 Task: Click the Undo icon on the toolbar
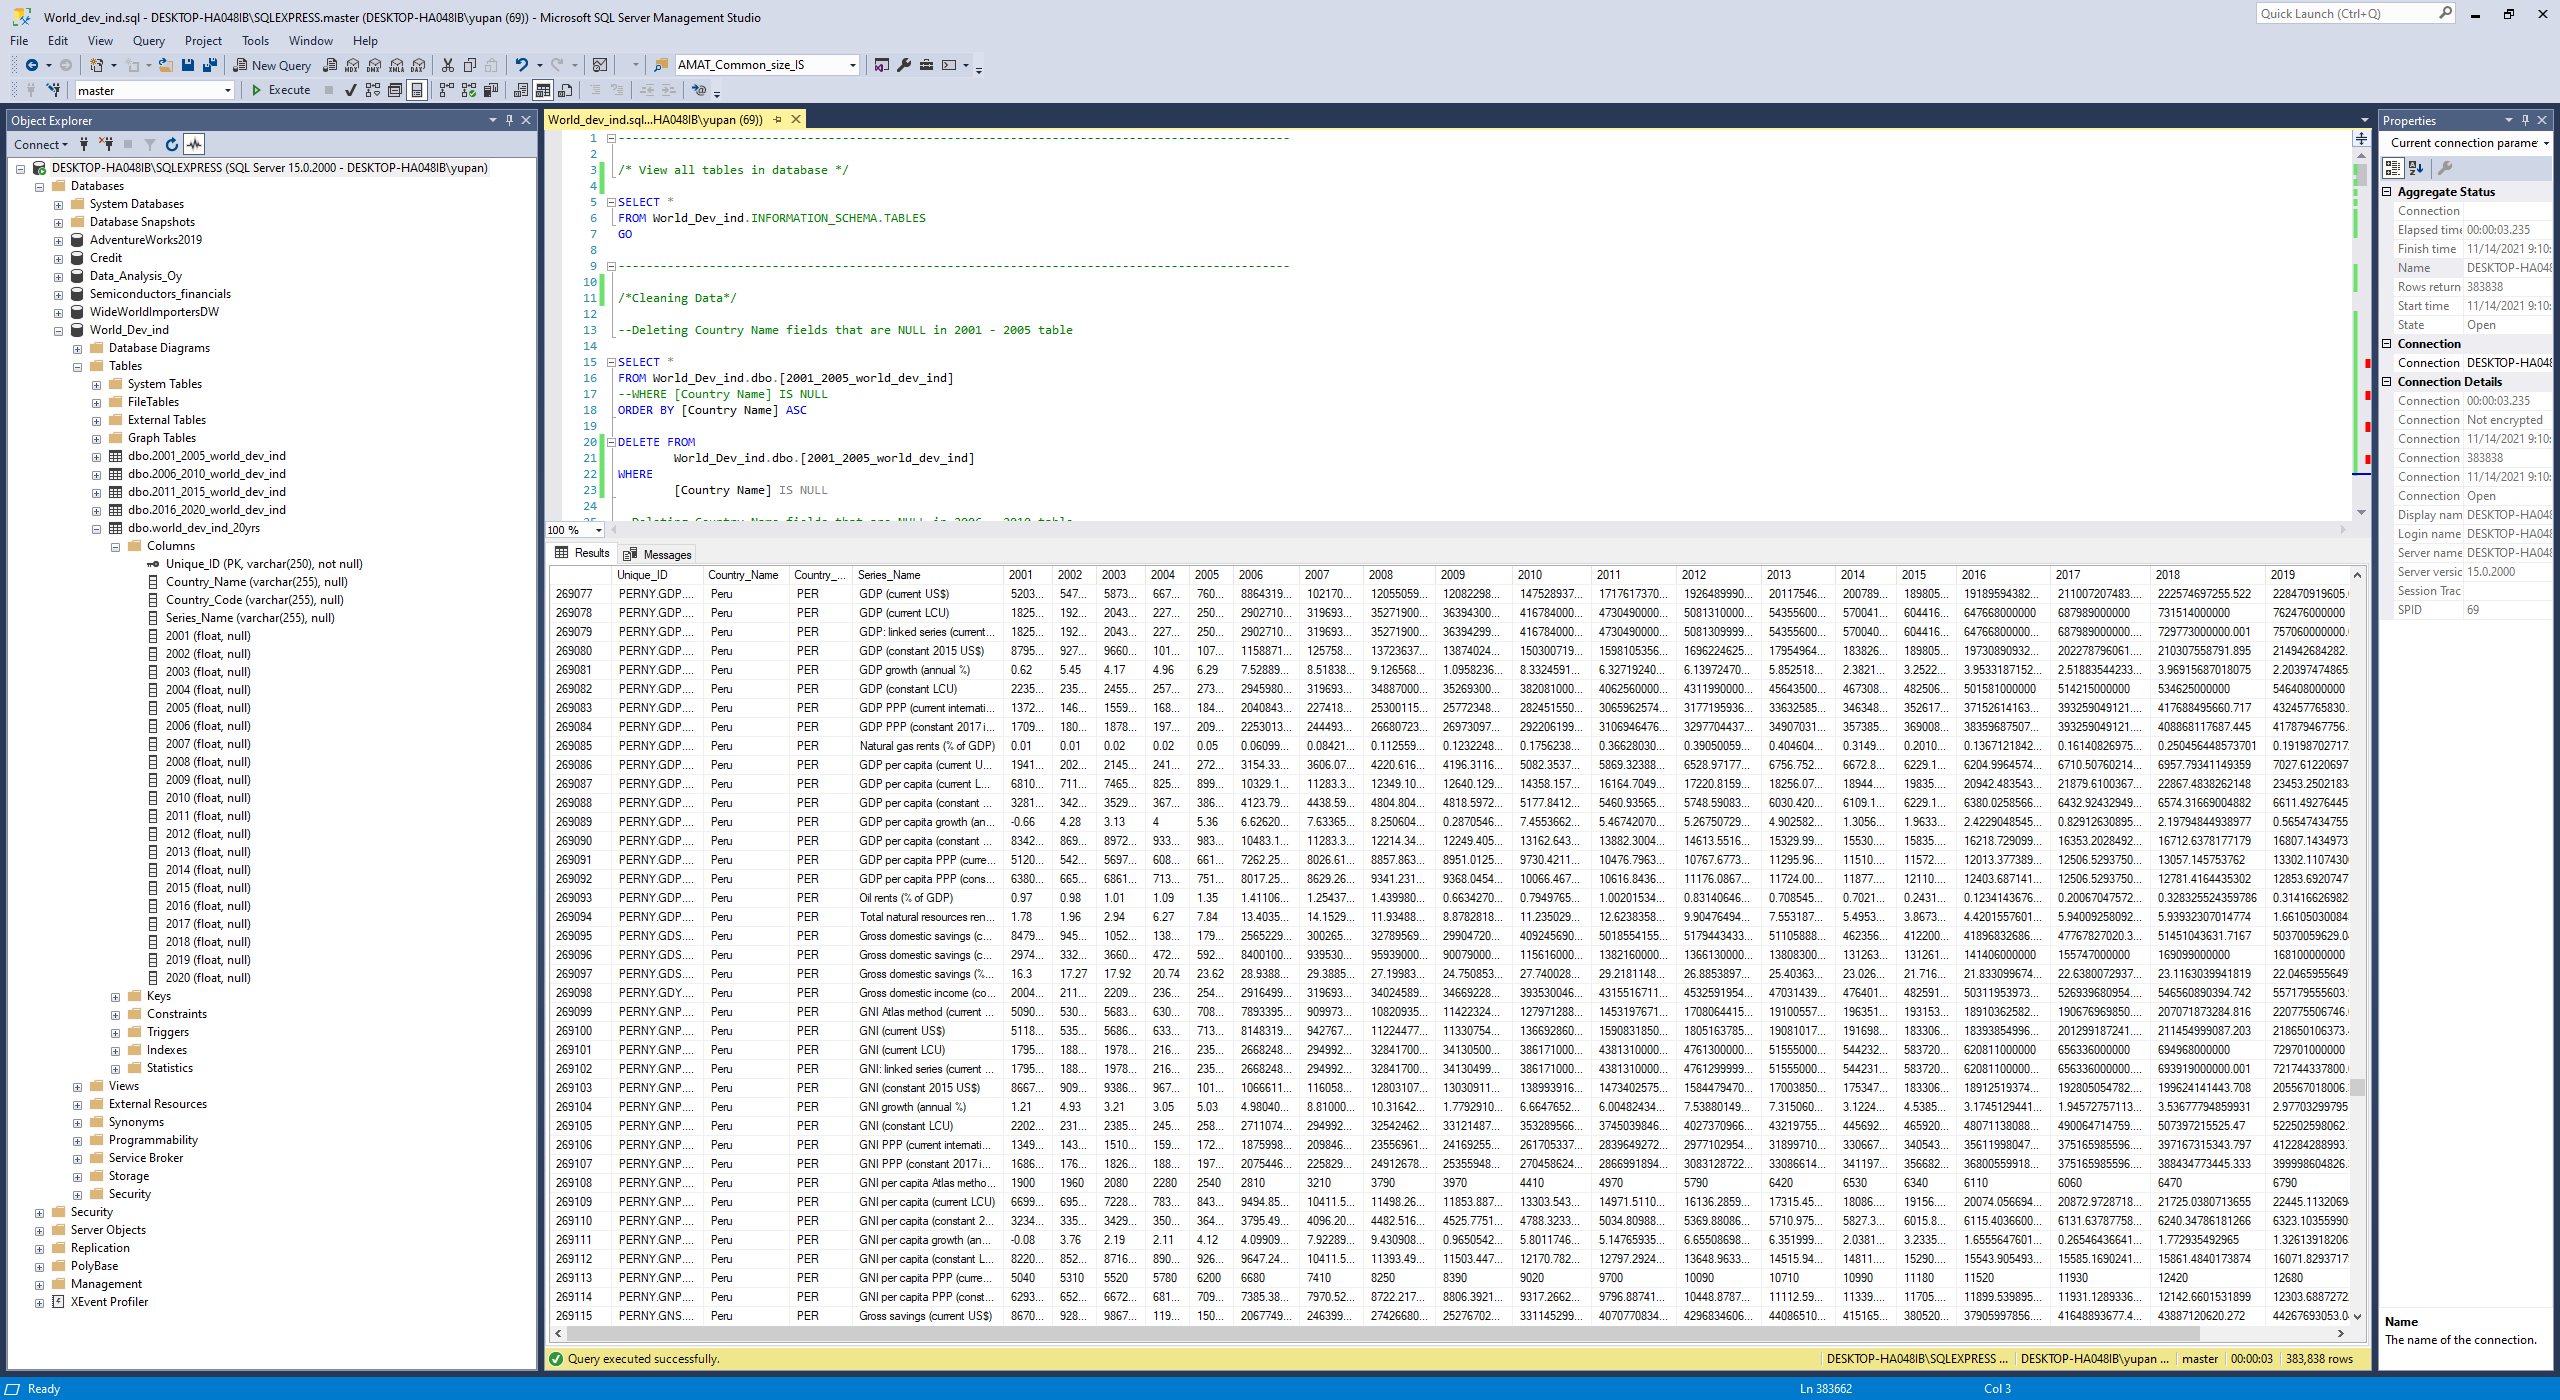[522, 64]
